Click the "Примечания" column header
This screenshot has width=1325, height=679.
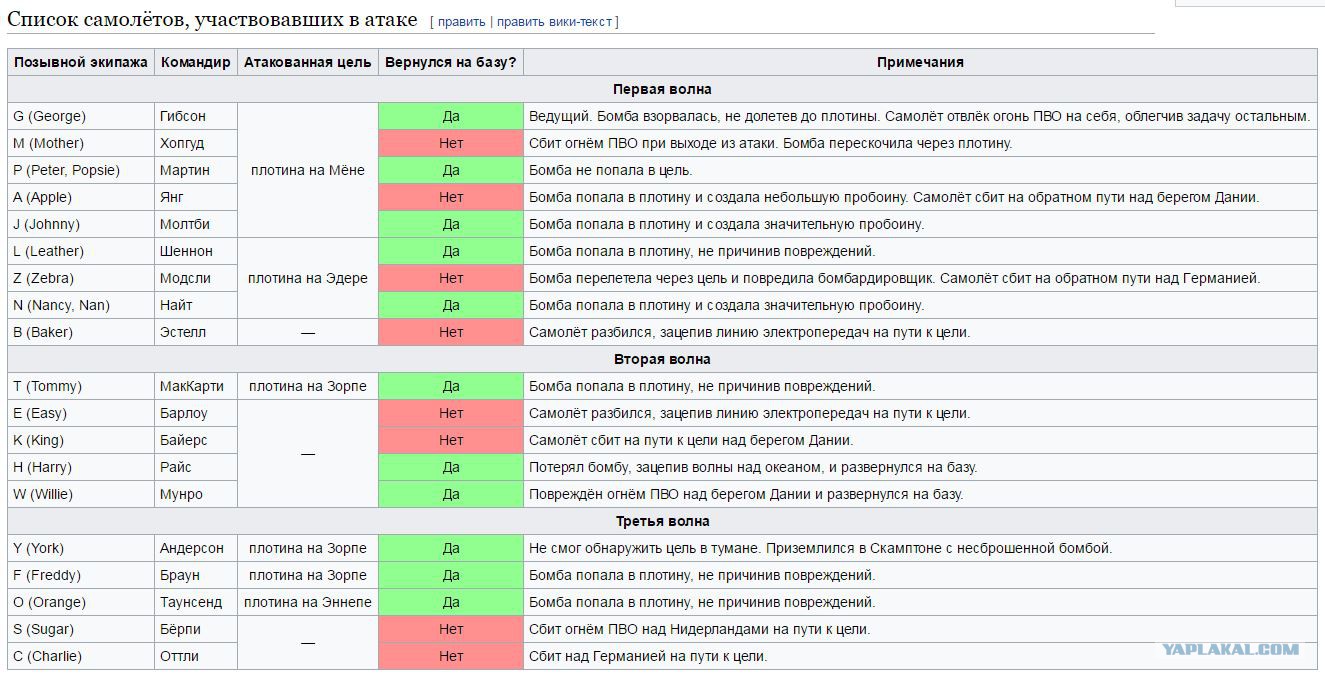tap(920, 62)
